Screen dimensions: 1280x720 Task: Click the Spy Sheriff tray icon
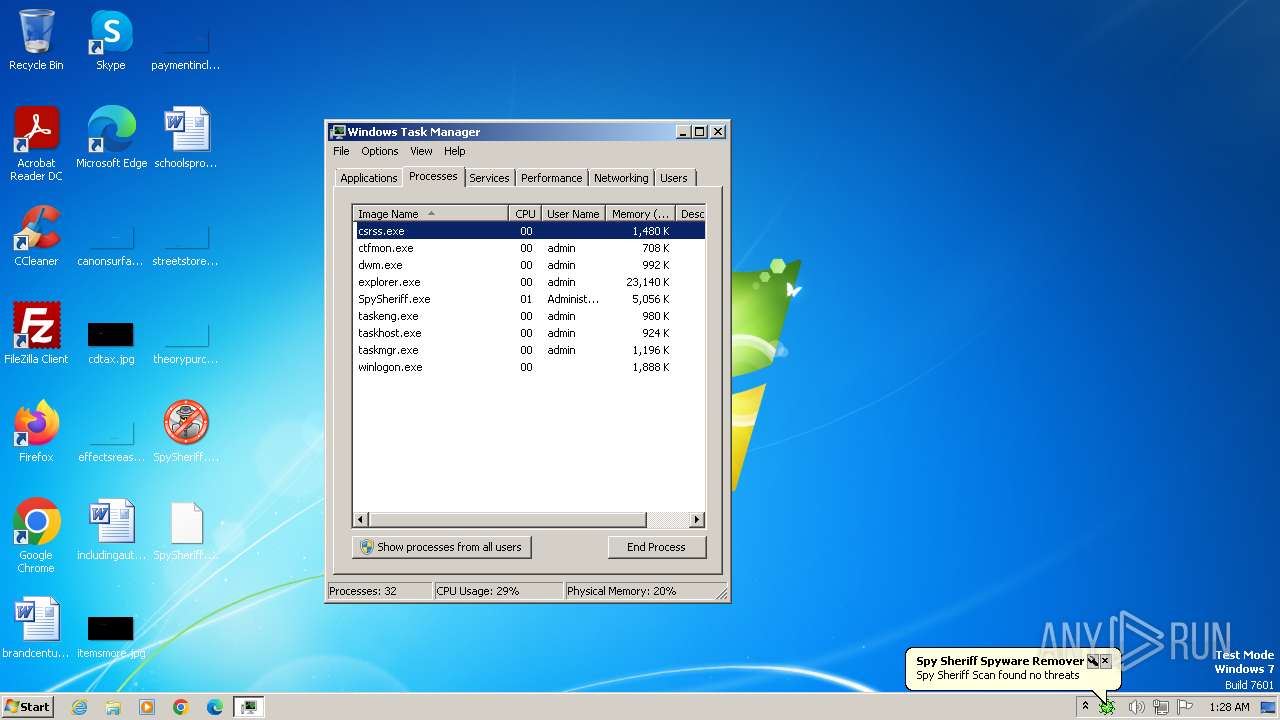(1107, 707)
